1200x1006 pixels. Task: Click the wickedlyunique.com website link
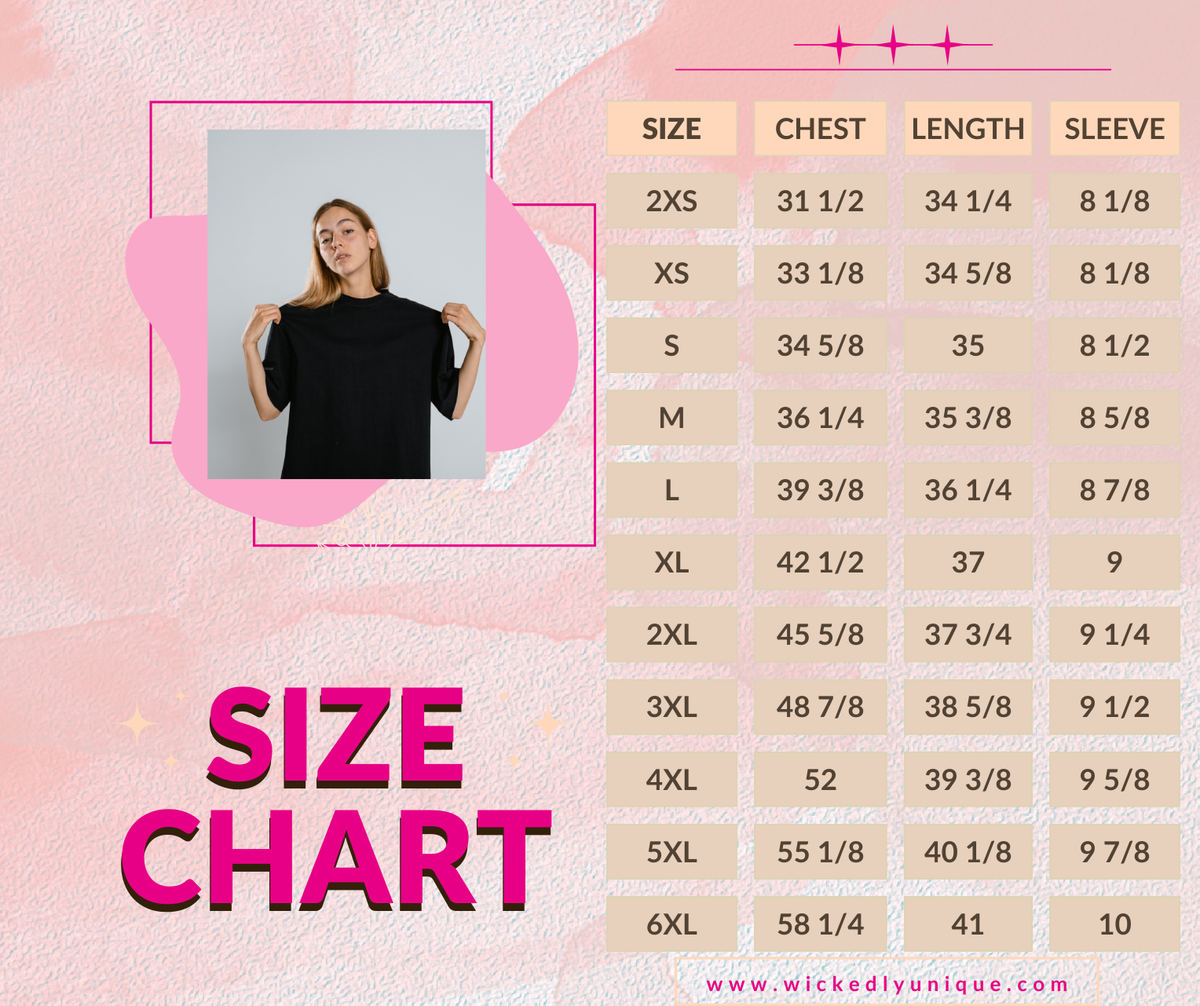point(887,984)
